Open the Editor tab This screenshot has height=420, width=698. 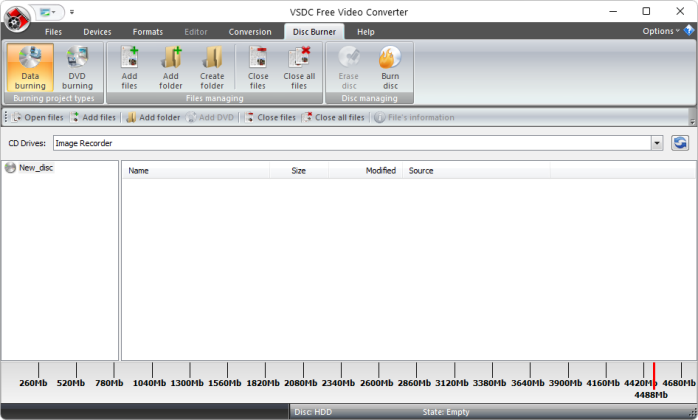[196, 32]
